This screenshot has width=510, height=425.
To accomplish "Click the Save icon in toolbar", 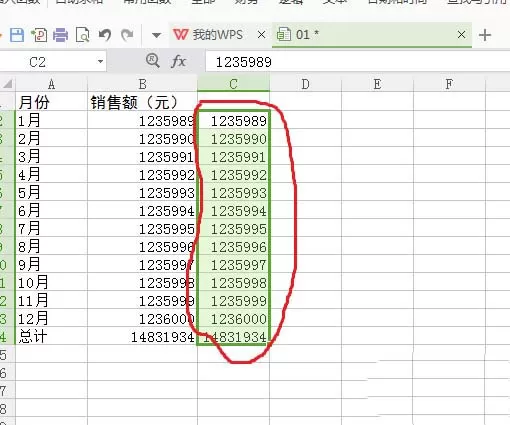I will click(17, 35).
